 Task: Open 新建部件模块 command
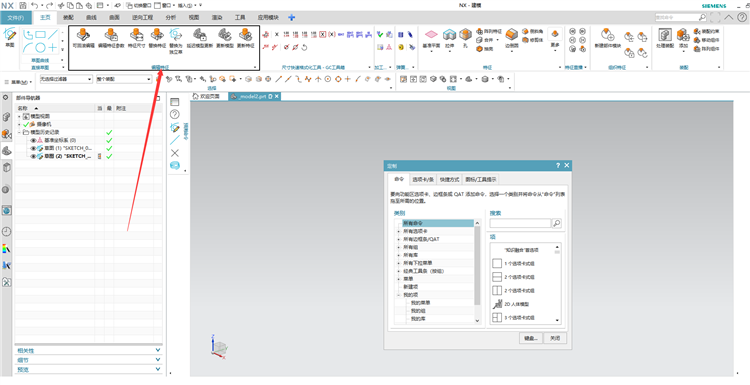pyautogui.click(x=607, y=34)
